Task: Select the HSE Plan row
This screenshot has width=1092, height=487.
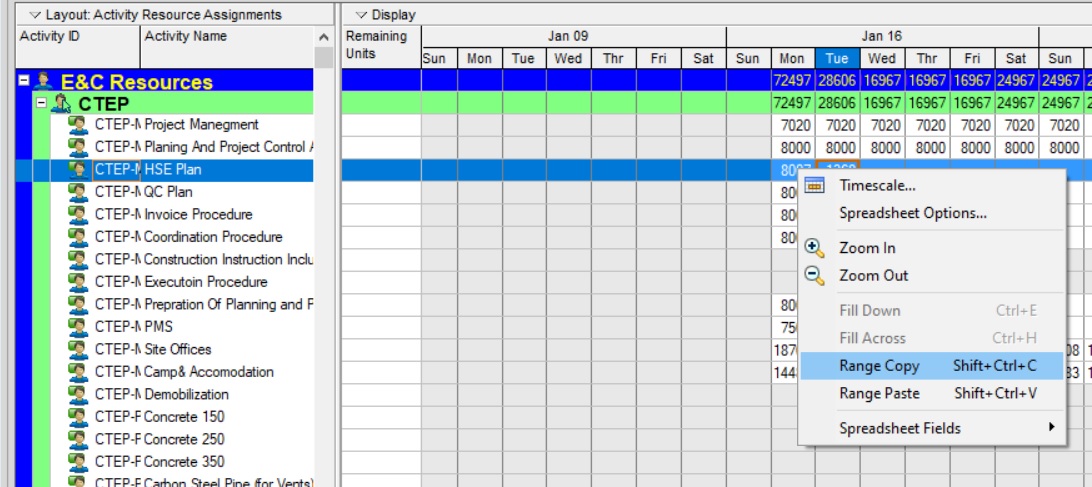Action: tap(165, 170)
